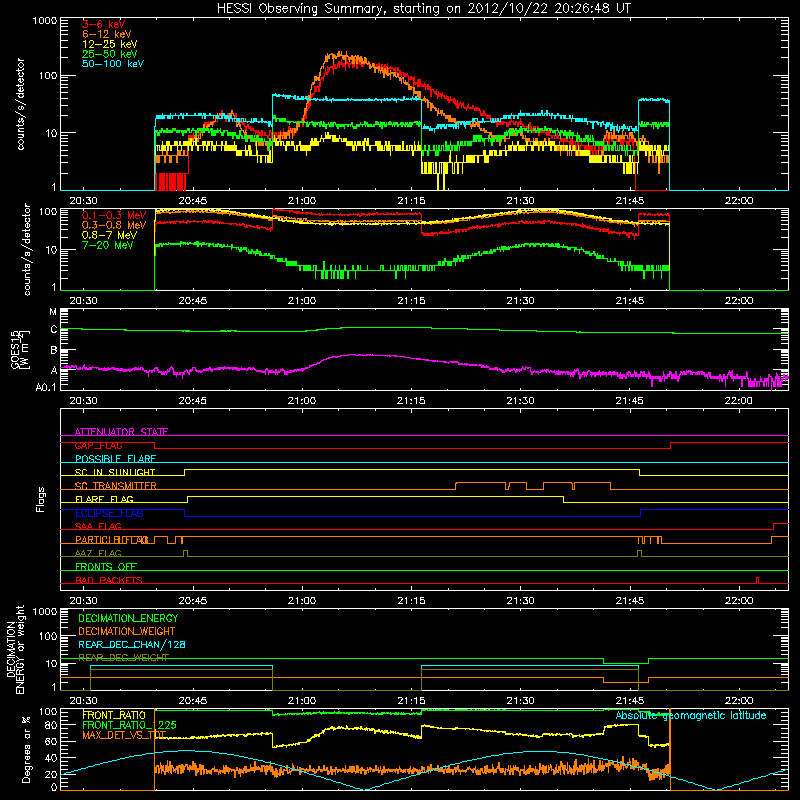This screenshot has width=800, height=800.
Task: Click the 0.3-0.8 MeV legend label
Action: (x=114, y=225)
